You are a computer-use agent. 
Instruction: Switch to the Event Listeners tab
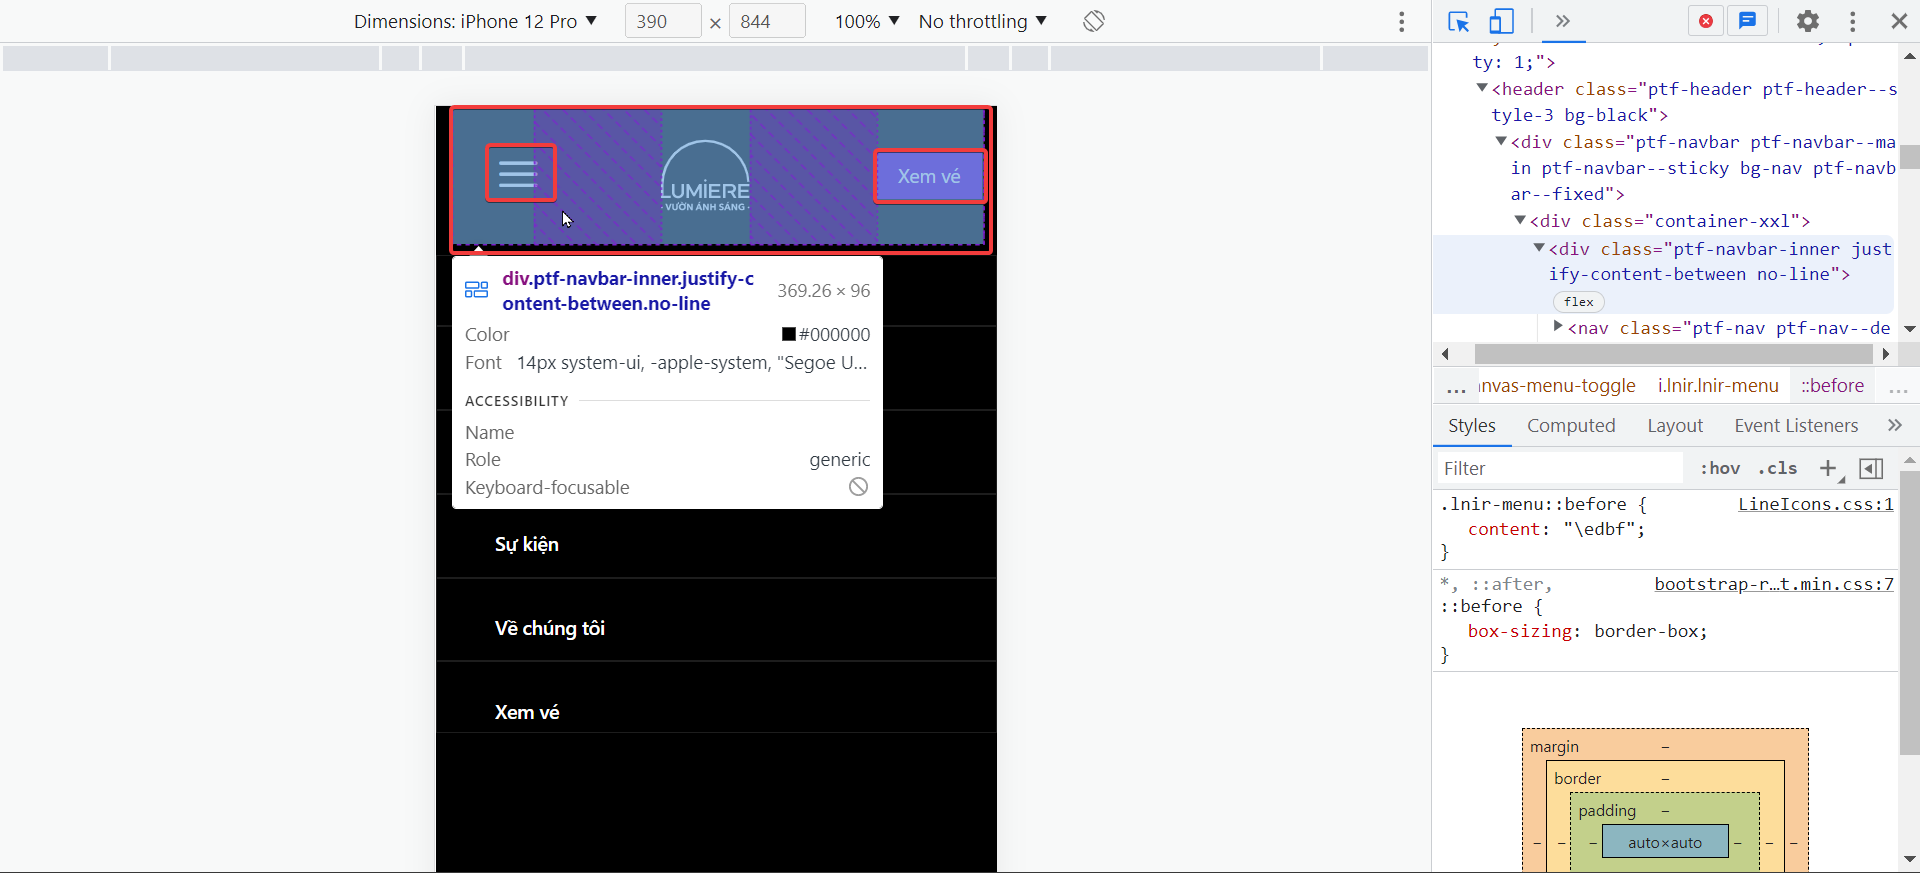[x=1796, y=426]
